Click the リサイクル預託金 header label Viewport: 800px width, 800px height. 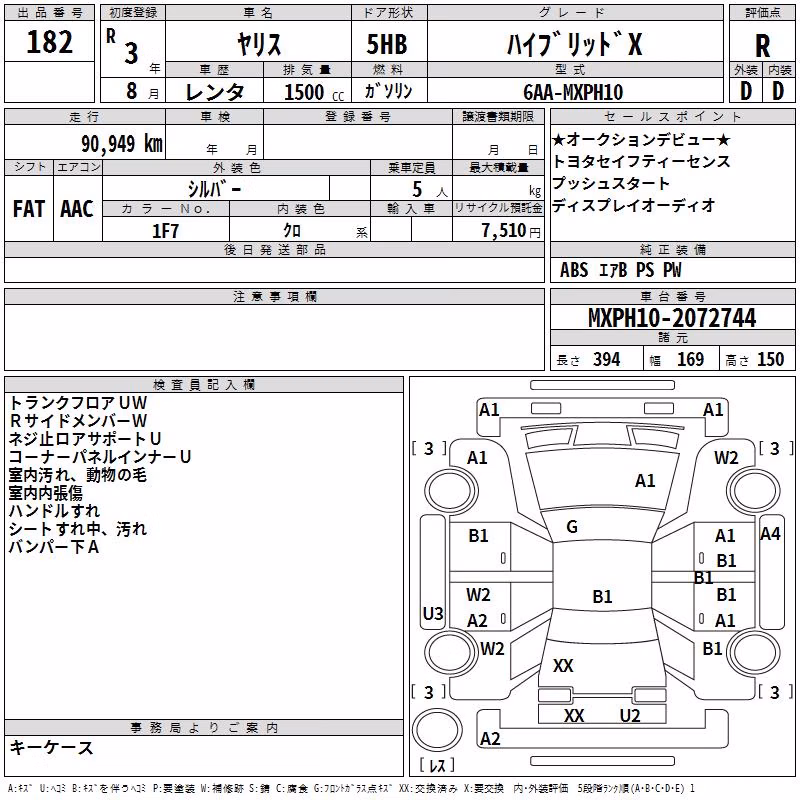[498, 208]
